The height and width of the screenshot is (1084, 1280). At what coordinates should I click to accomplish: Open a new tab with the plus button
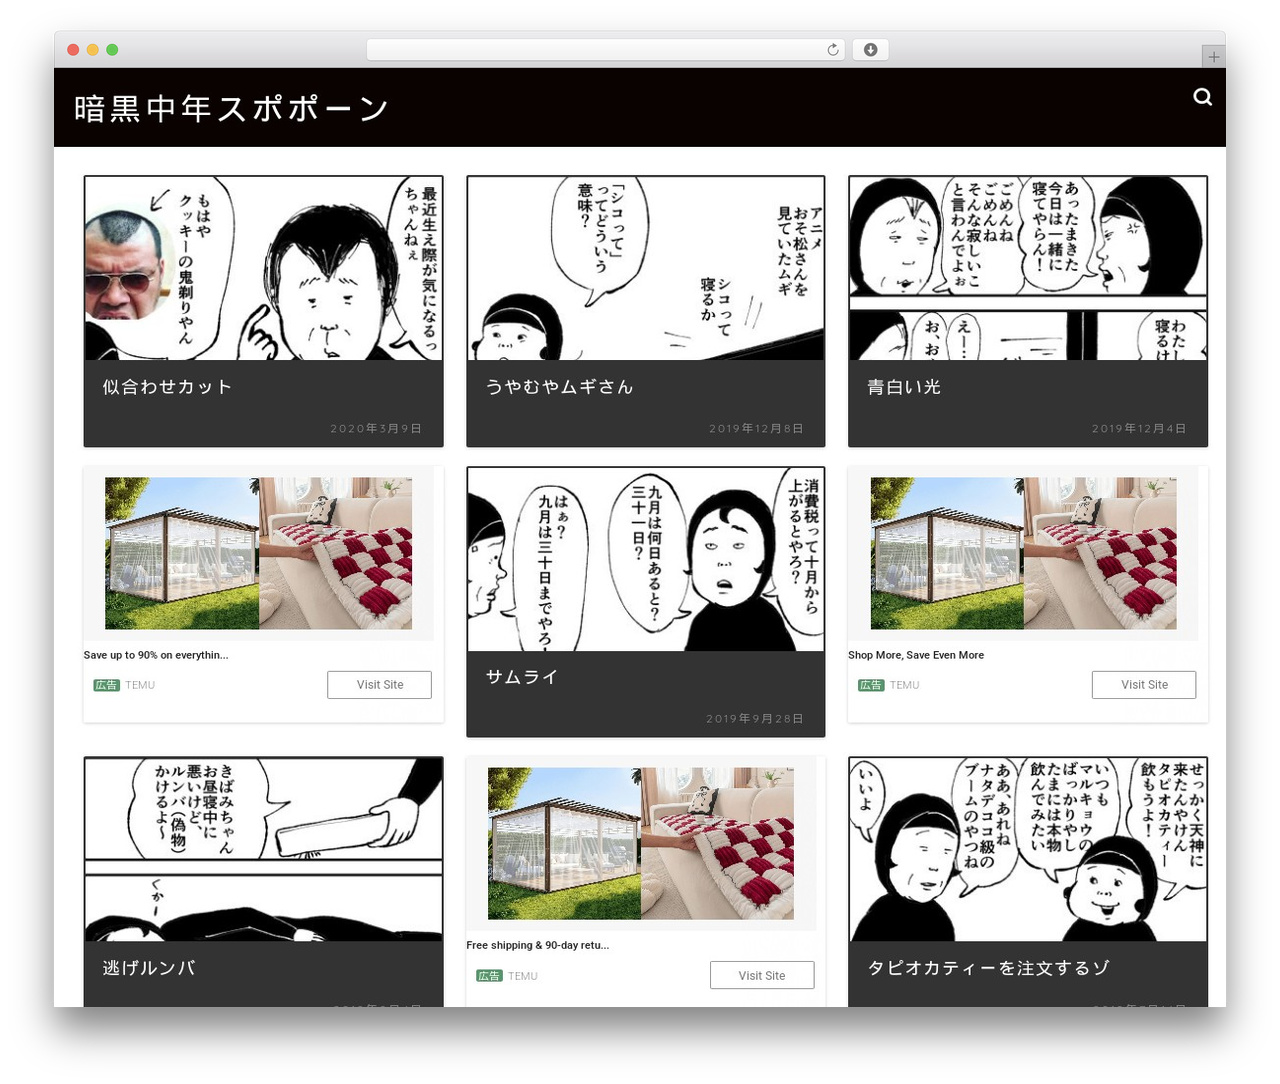pos(1213,57)
